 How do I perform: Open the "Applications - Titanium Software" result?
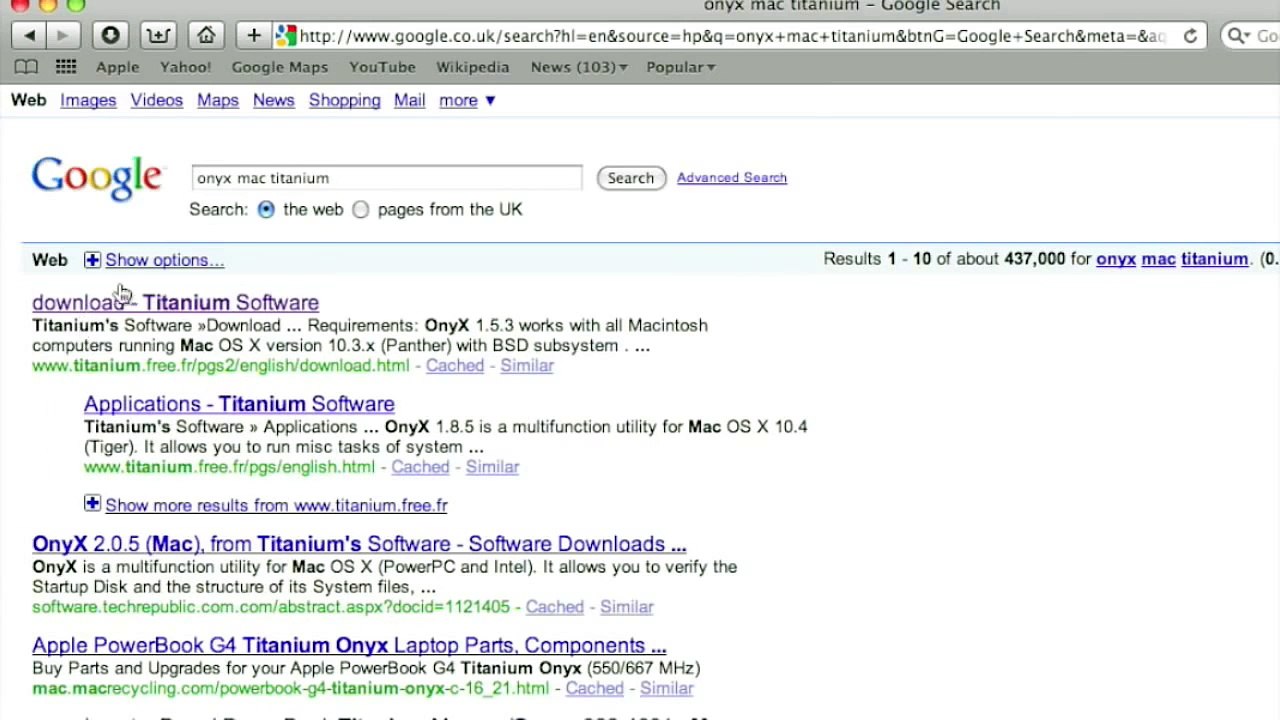pos(239,404)
